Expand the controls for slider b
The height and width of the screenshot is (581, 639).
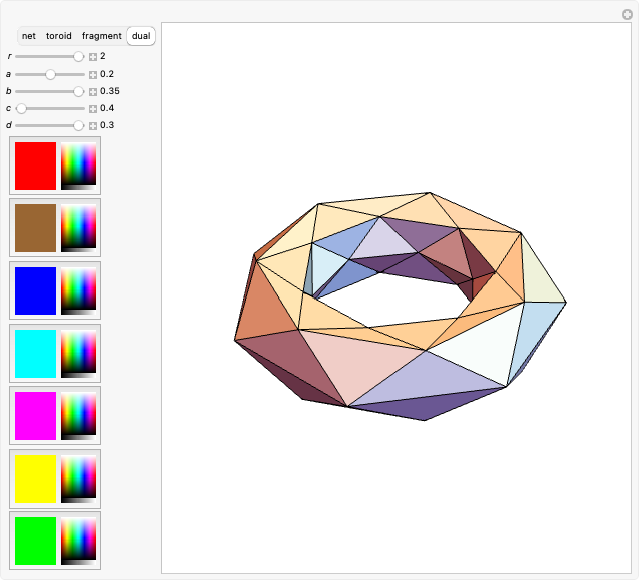(93, 91)
